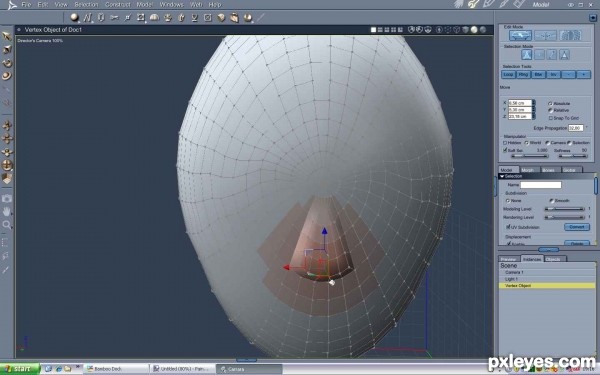600x375 pixels.
Task: Open the Assemble room hand icon at top right
Action: [460, 4]
